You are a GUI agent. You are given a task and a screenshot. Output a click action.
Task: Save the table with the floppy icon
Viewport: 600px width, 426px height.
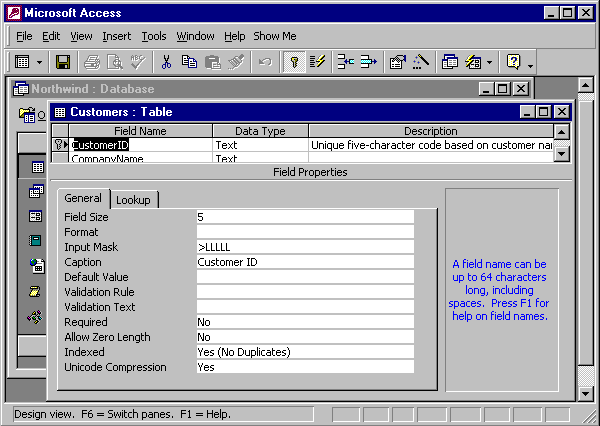tap(62, 62)
